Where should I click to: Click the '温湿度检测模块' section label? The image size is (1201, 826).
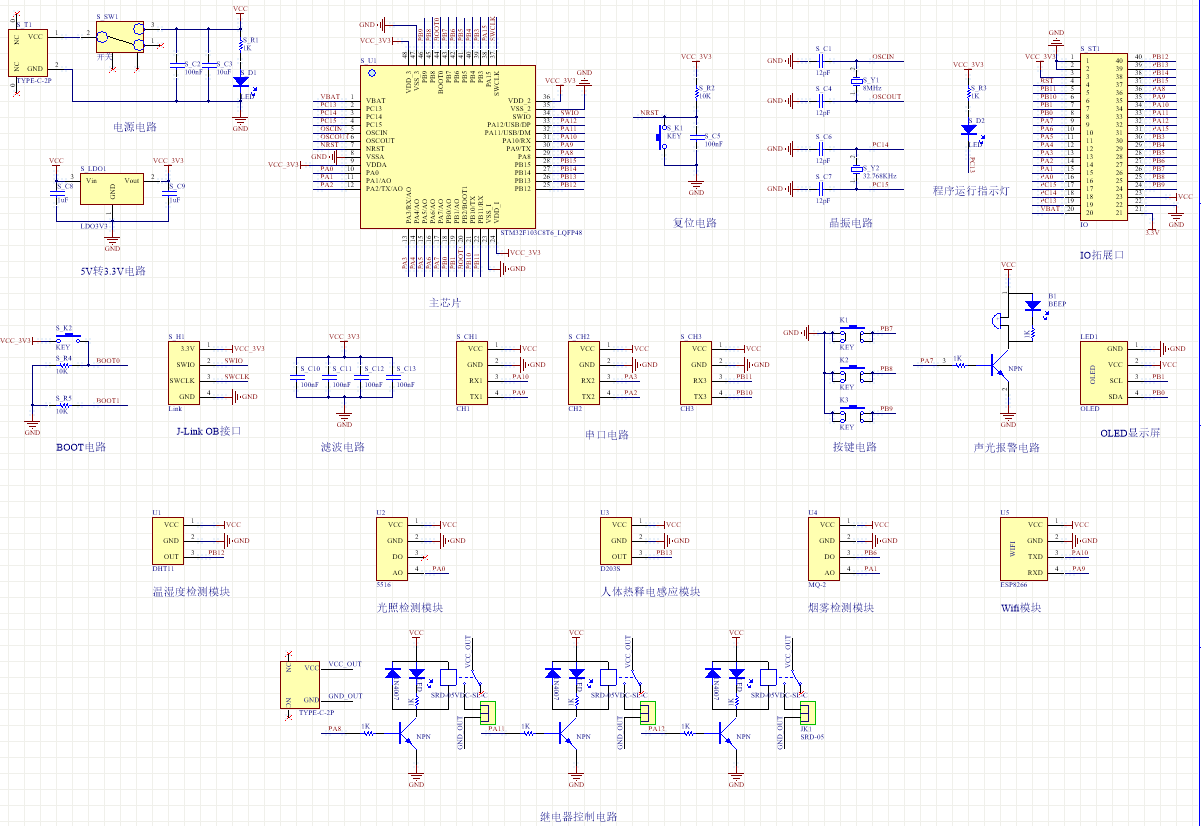(191, 591)
